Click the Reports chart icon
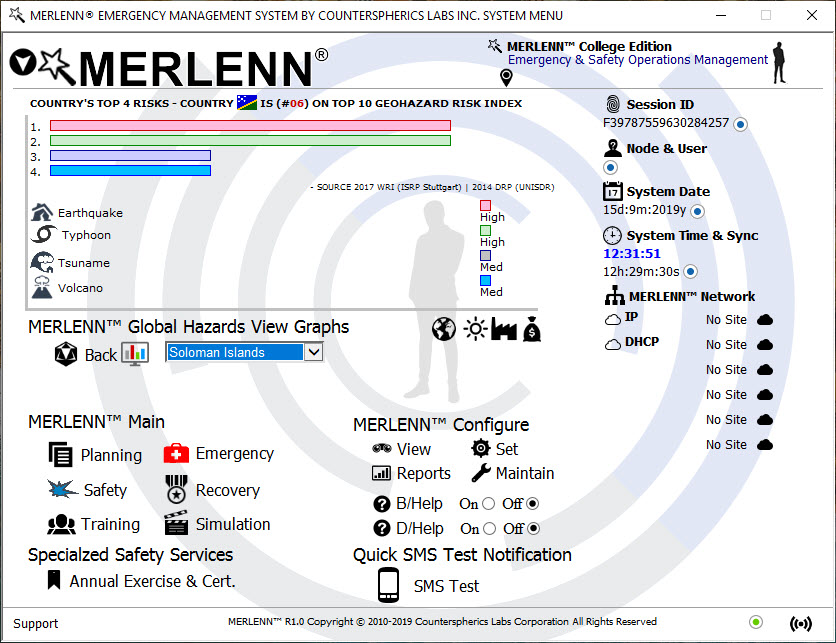The width and height of the screenshot is (836, 643). coord(381,473)
